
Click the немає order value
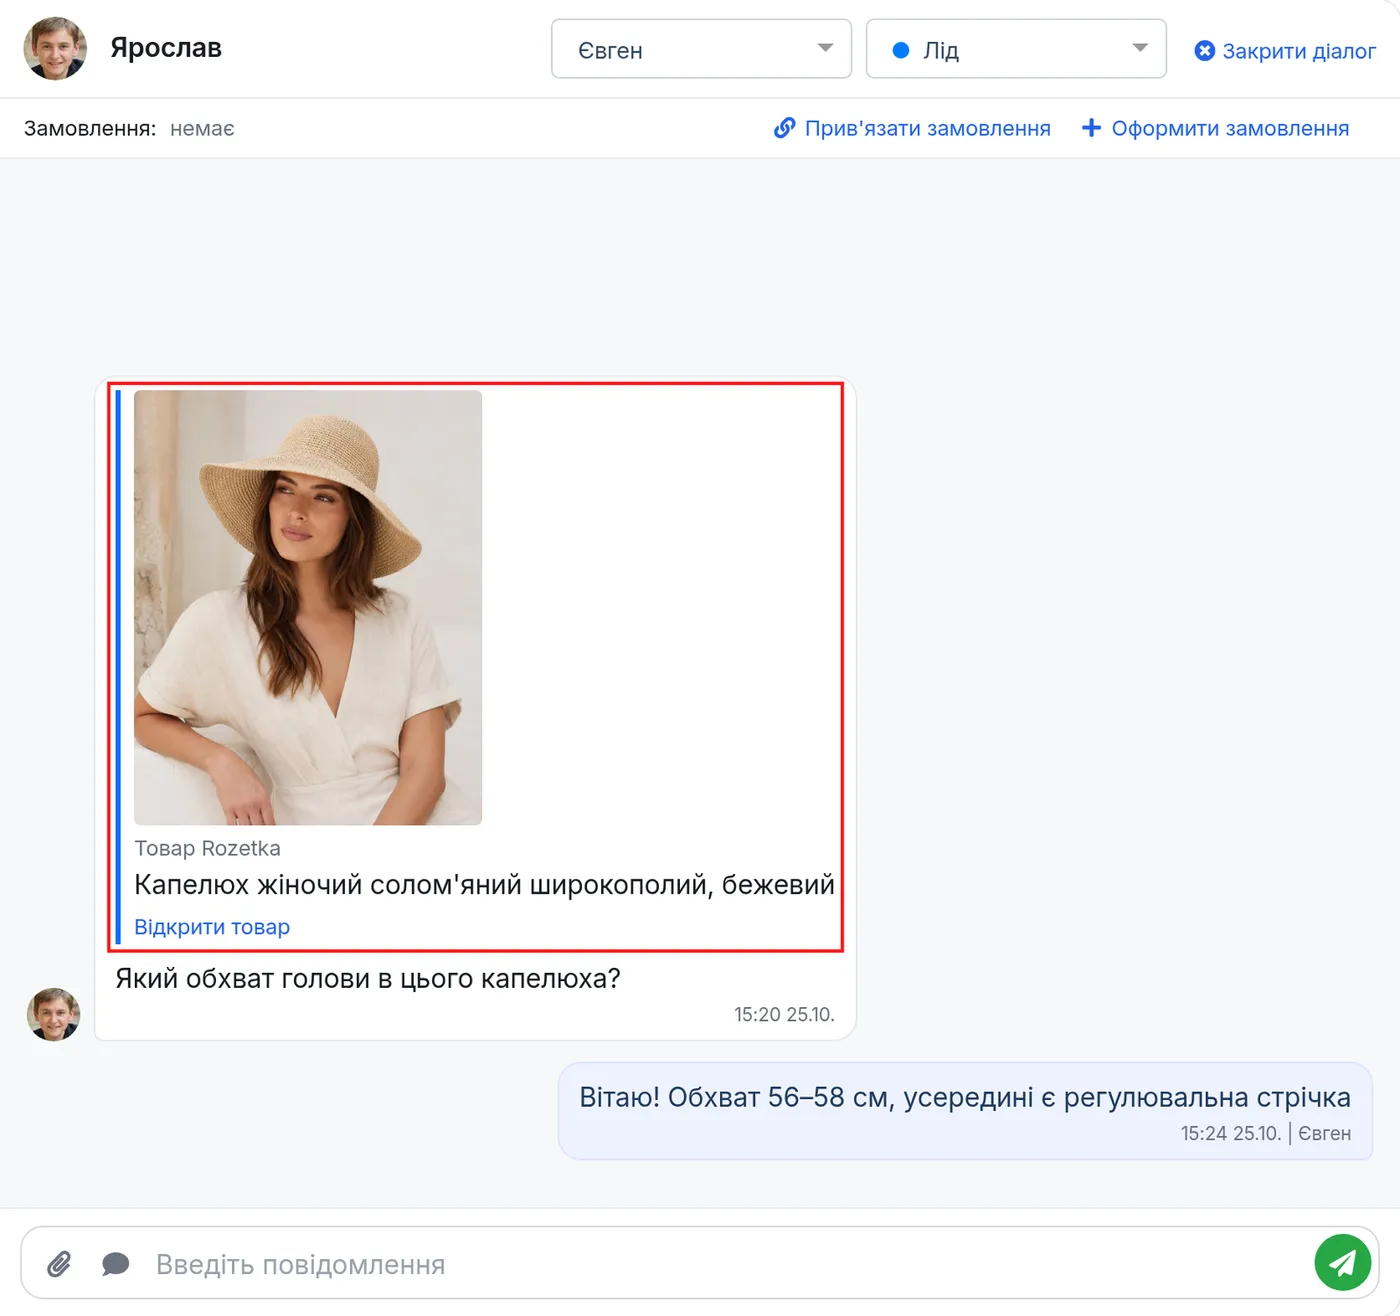(202, 128)
